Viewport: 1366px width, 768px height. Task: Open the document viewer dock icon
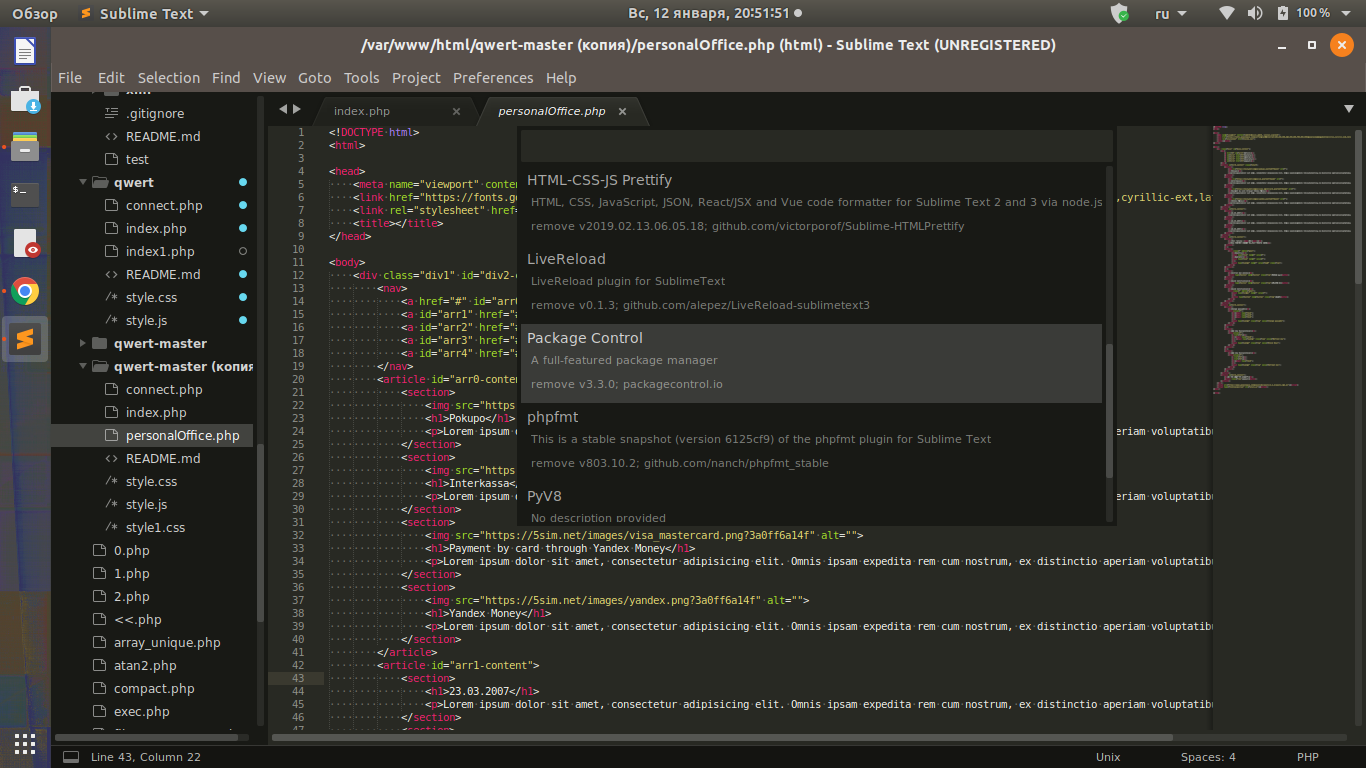25,244
